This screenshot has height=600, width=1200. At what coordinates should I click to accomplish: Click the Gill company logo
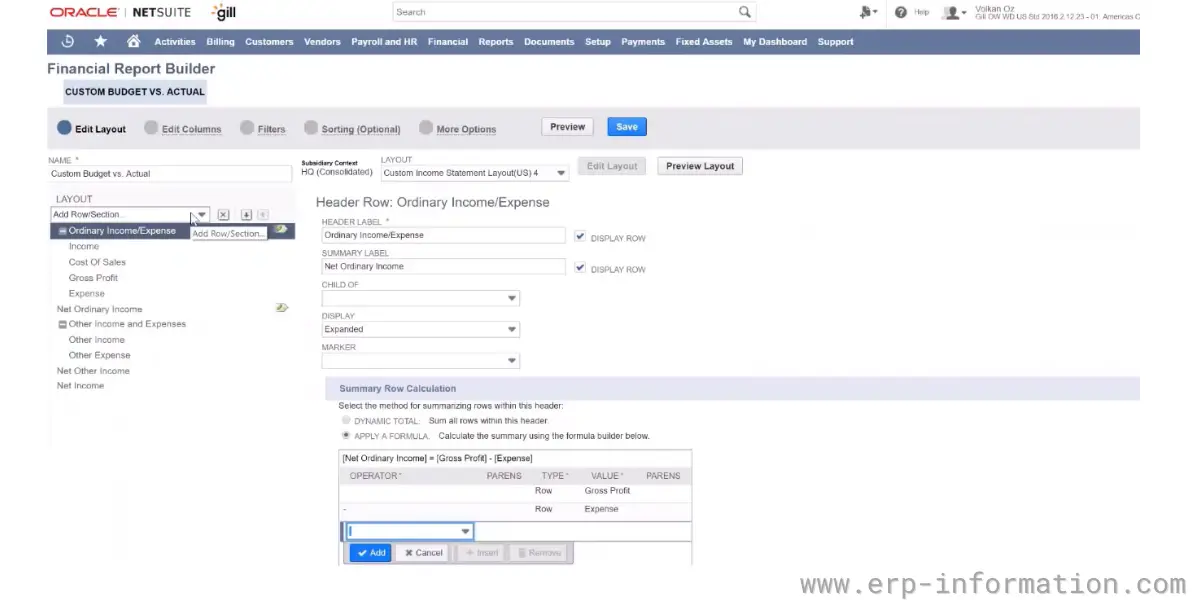tap(224, 12)
